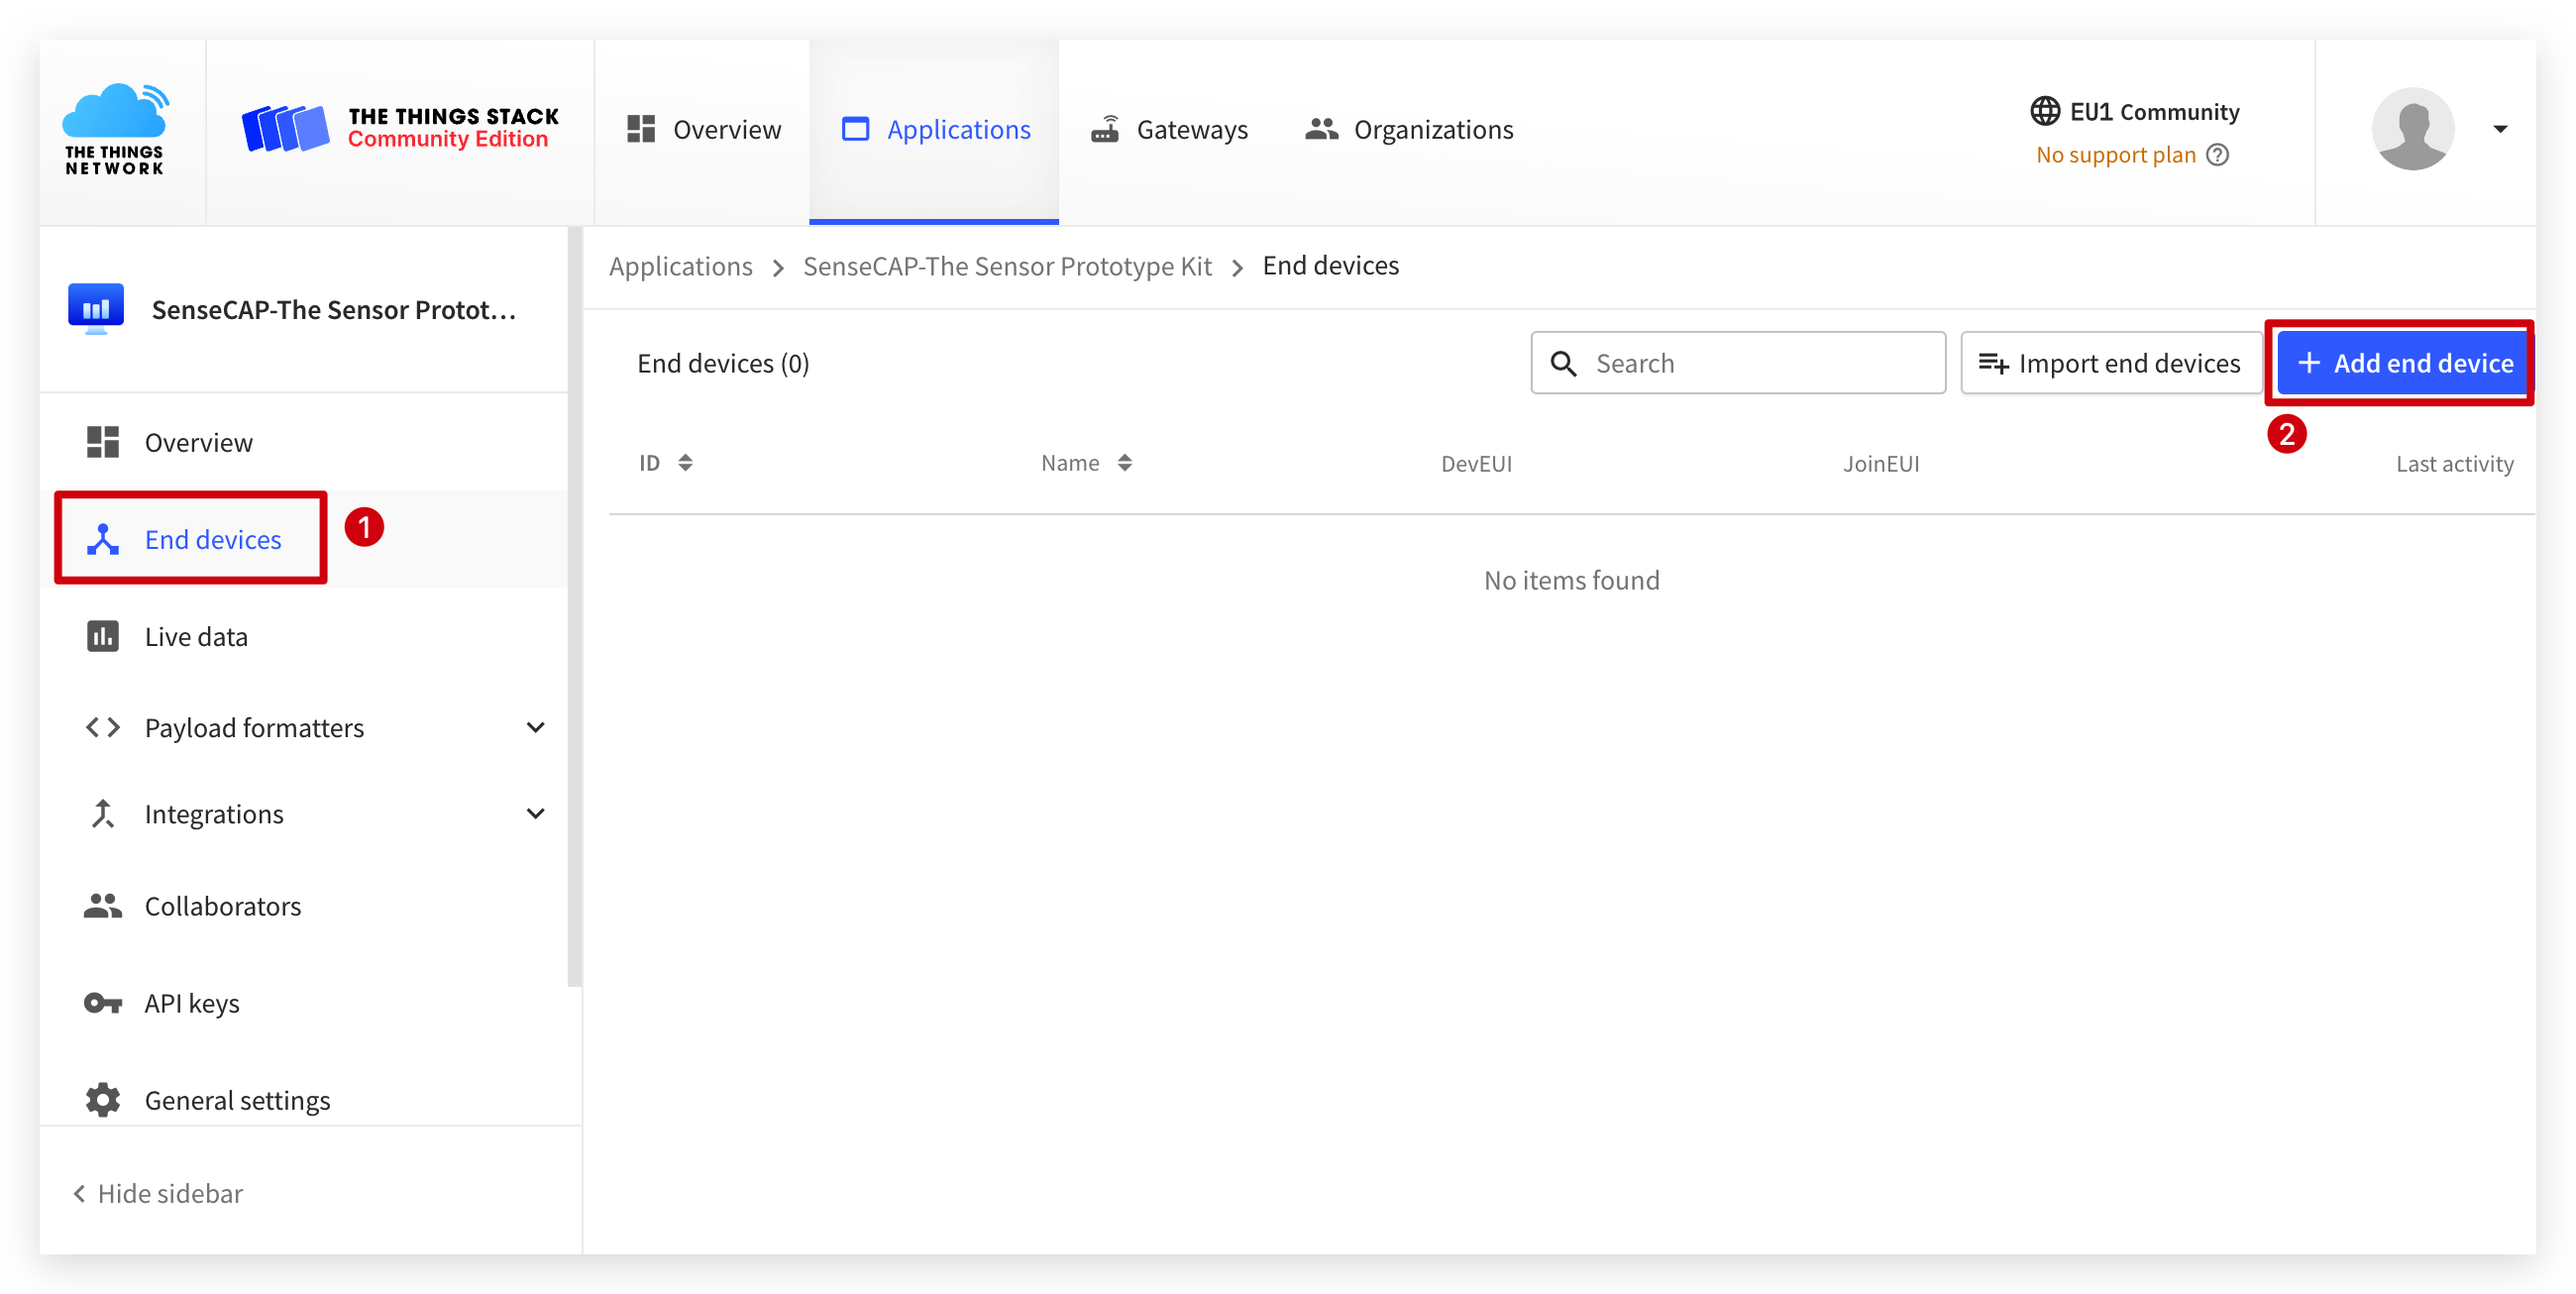Image resolution: width=2576 pixels, height=1294 pixels.
Task: Click the Hide sidebar left chevron
Action: pyautogui.click(x=79, y=1194)
